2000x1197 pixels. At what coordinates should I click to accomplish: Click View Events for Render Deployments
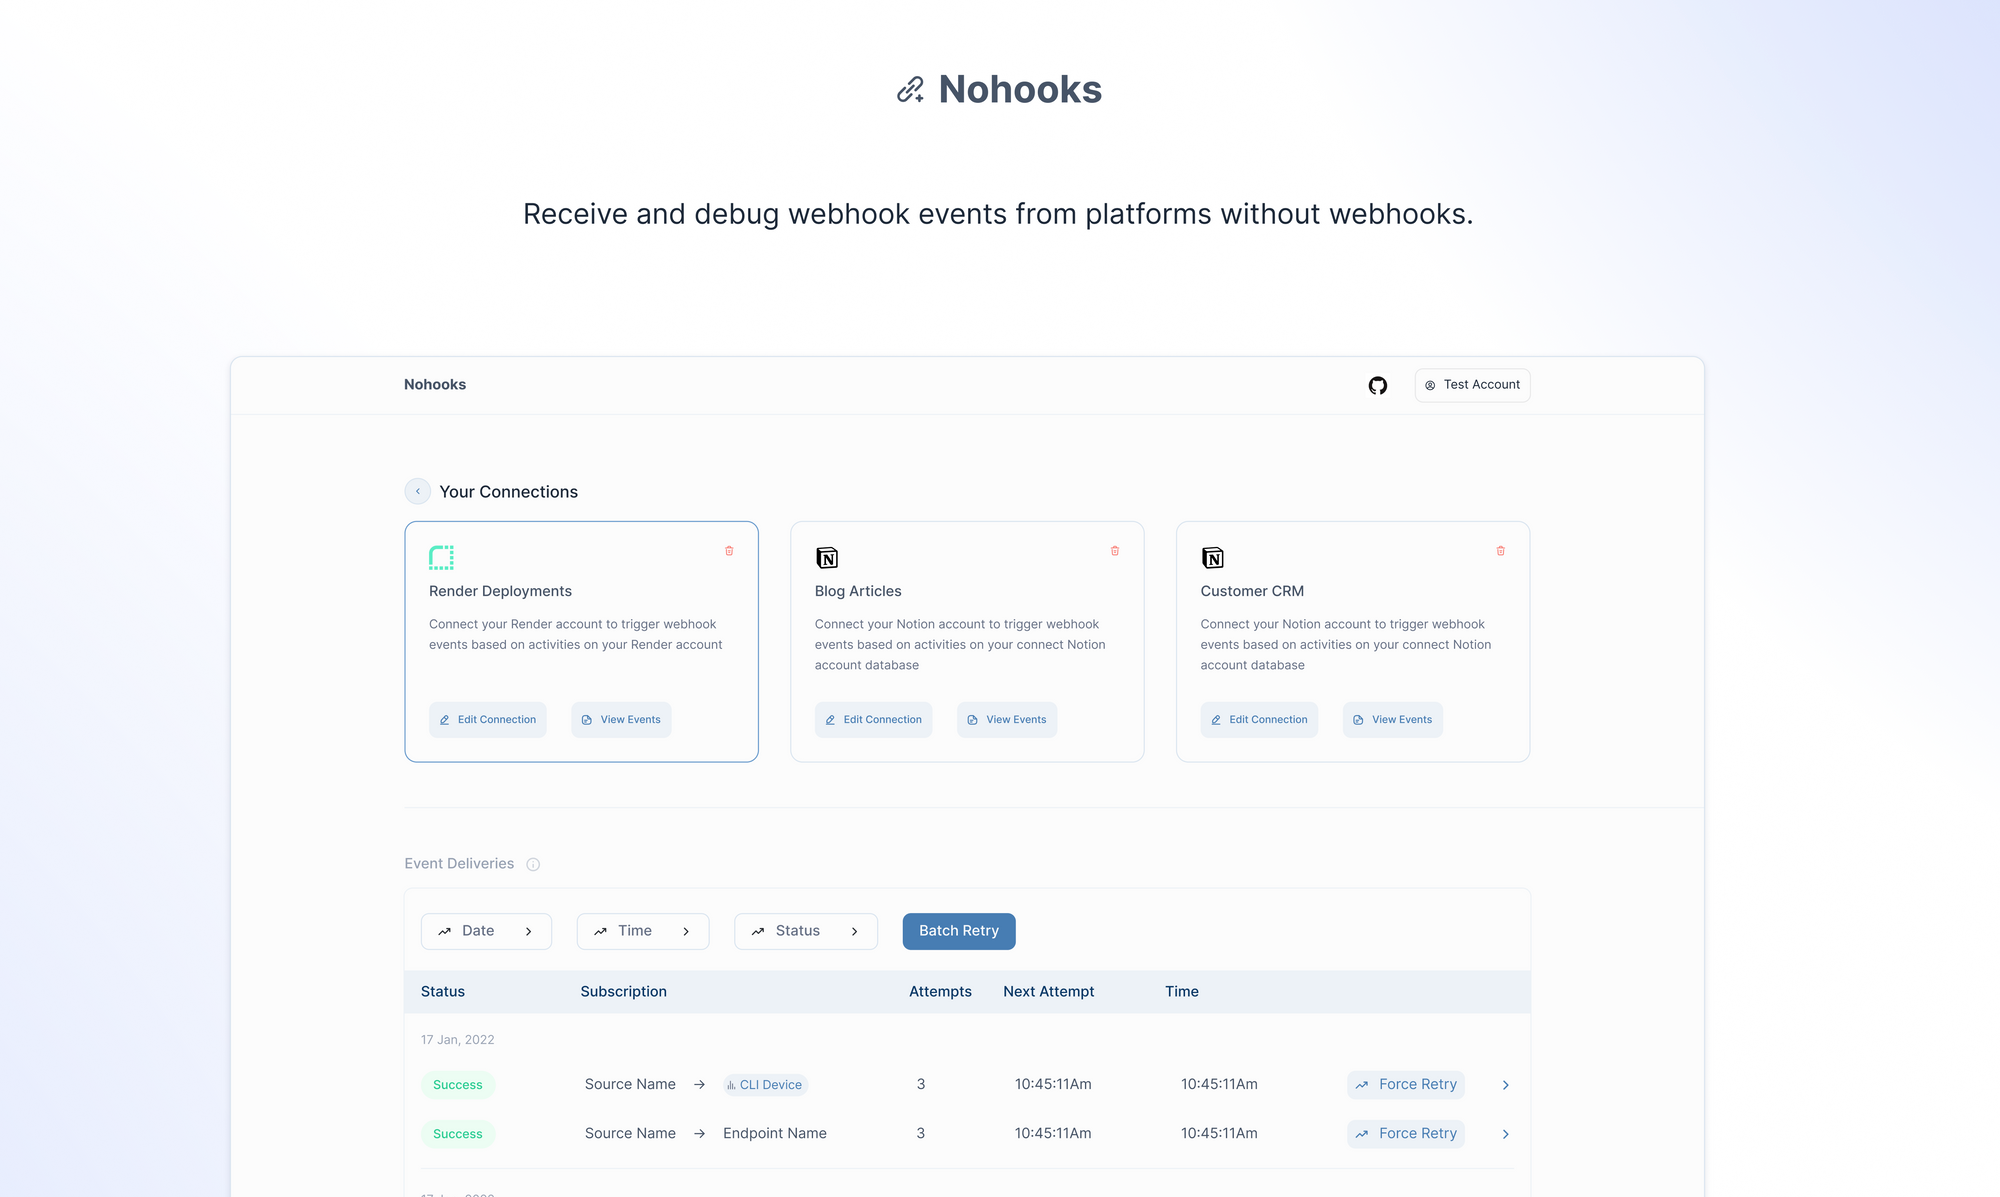pos(621,718)
